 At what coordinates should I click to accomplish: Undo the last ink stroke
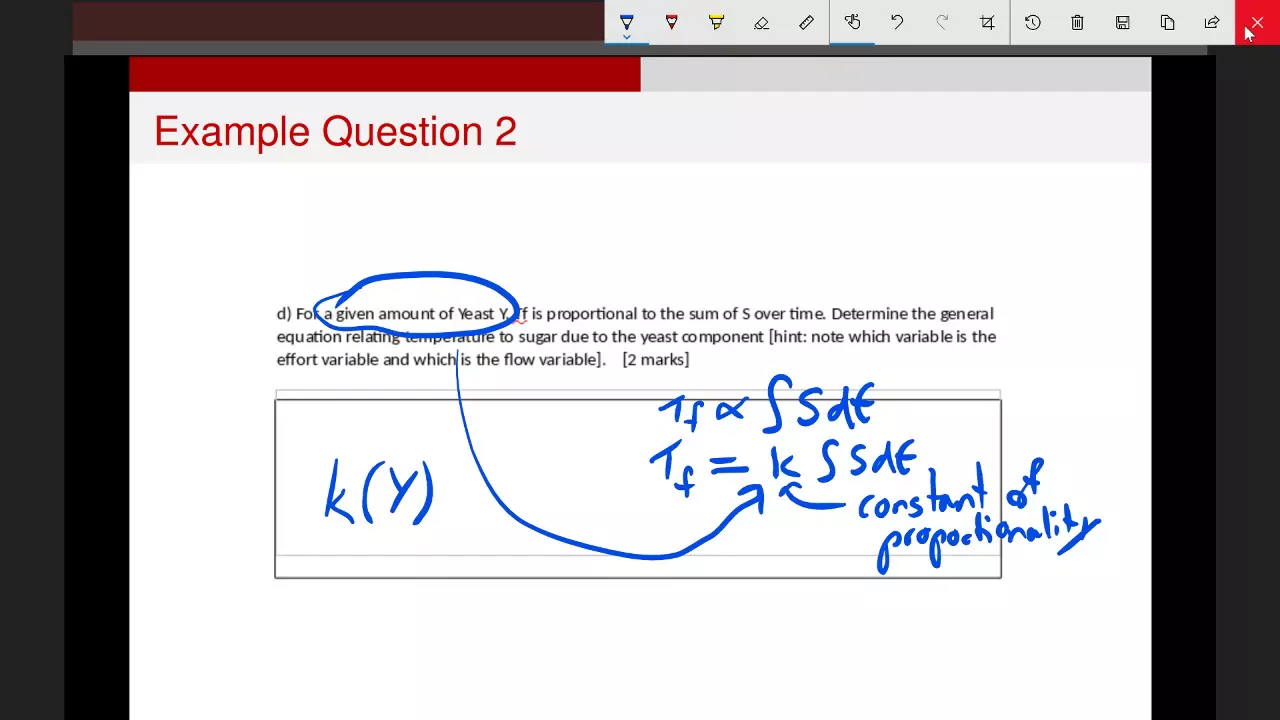(x=897, y=22)
